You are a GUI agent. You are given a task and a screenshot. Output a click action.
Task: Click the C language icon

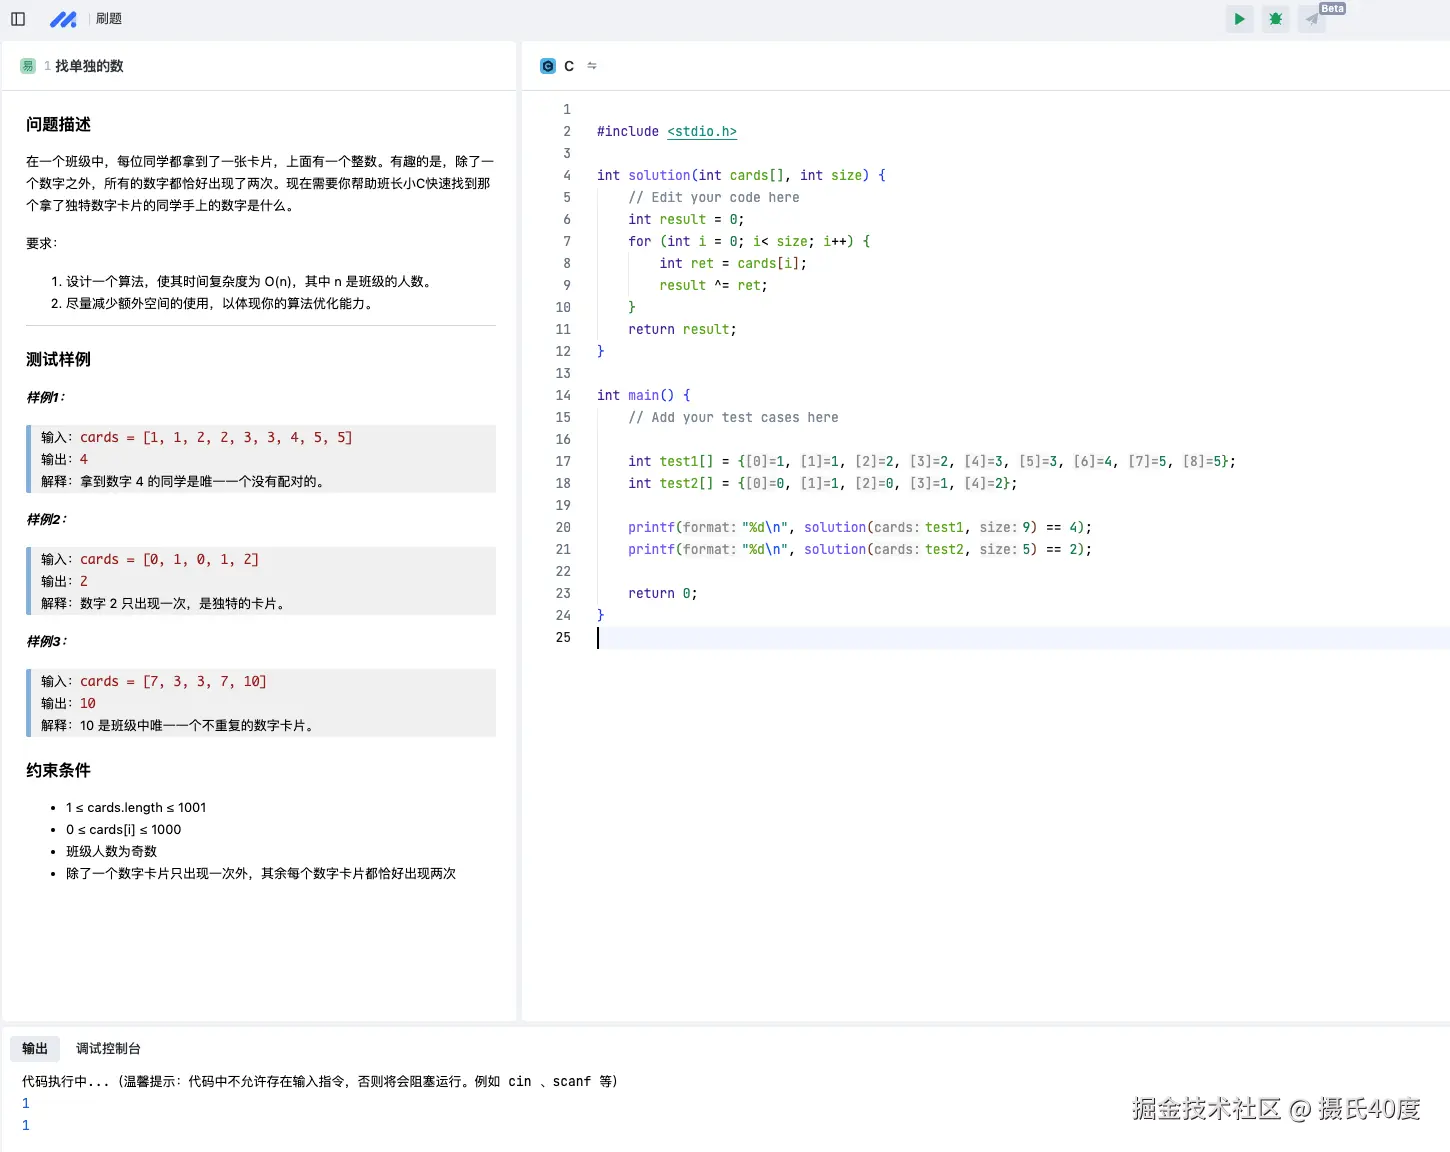coord(548,66)
